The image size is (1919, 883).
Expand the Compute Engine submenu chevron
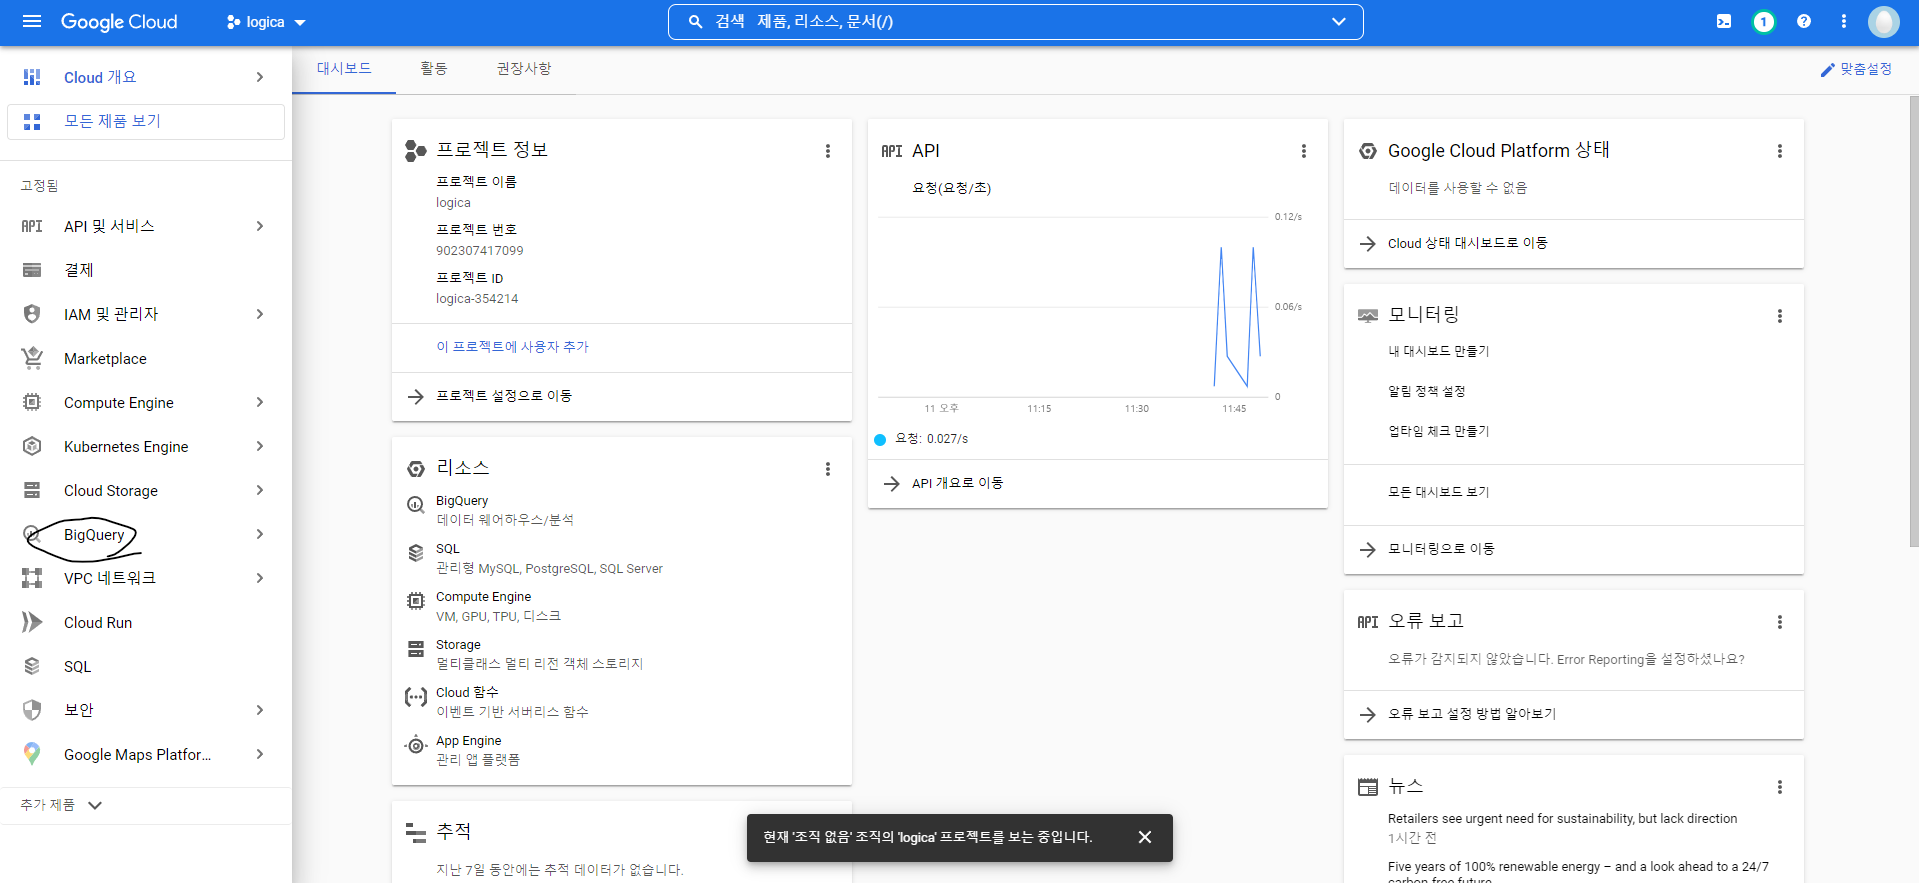pos(260,402)
